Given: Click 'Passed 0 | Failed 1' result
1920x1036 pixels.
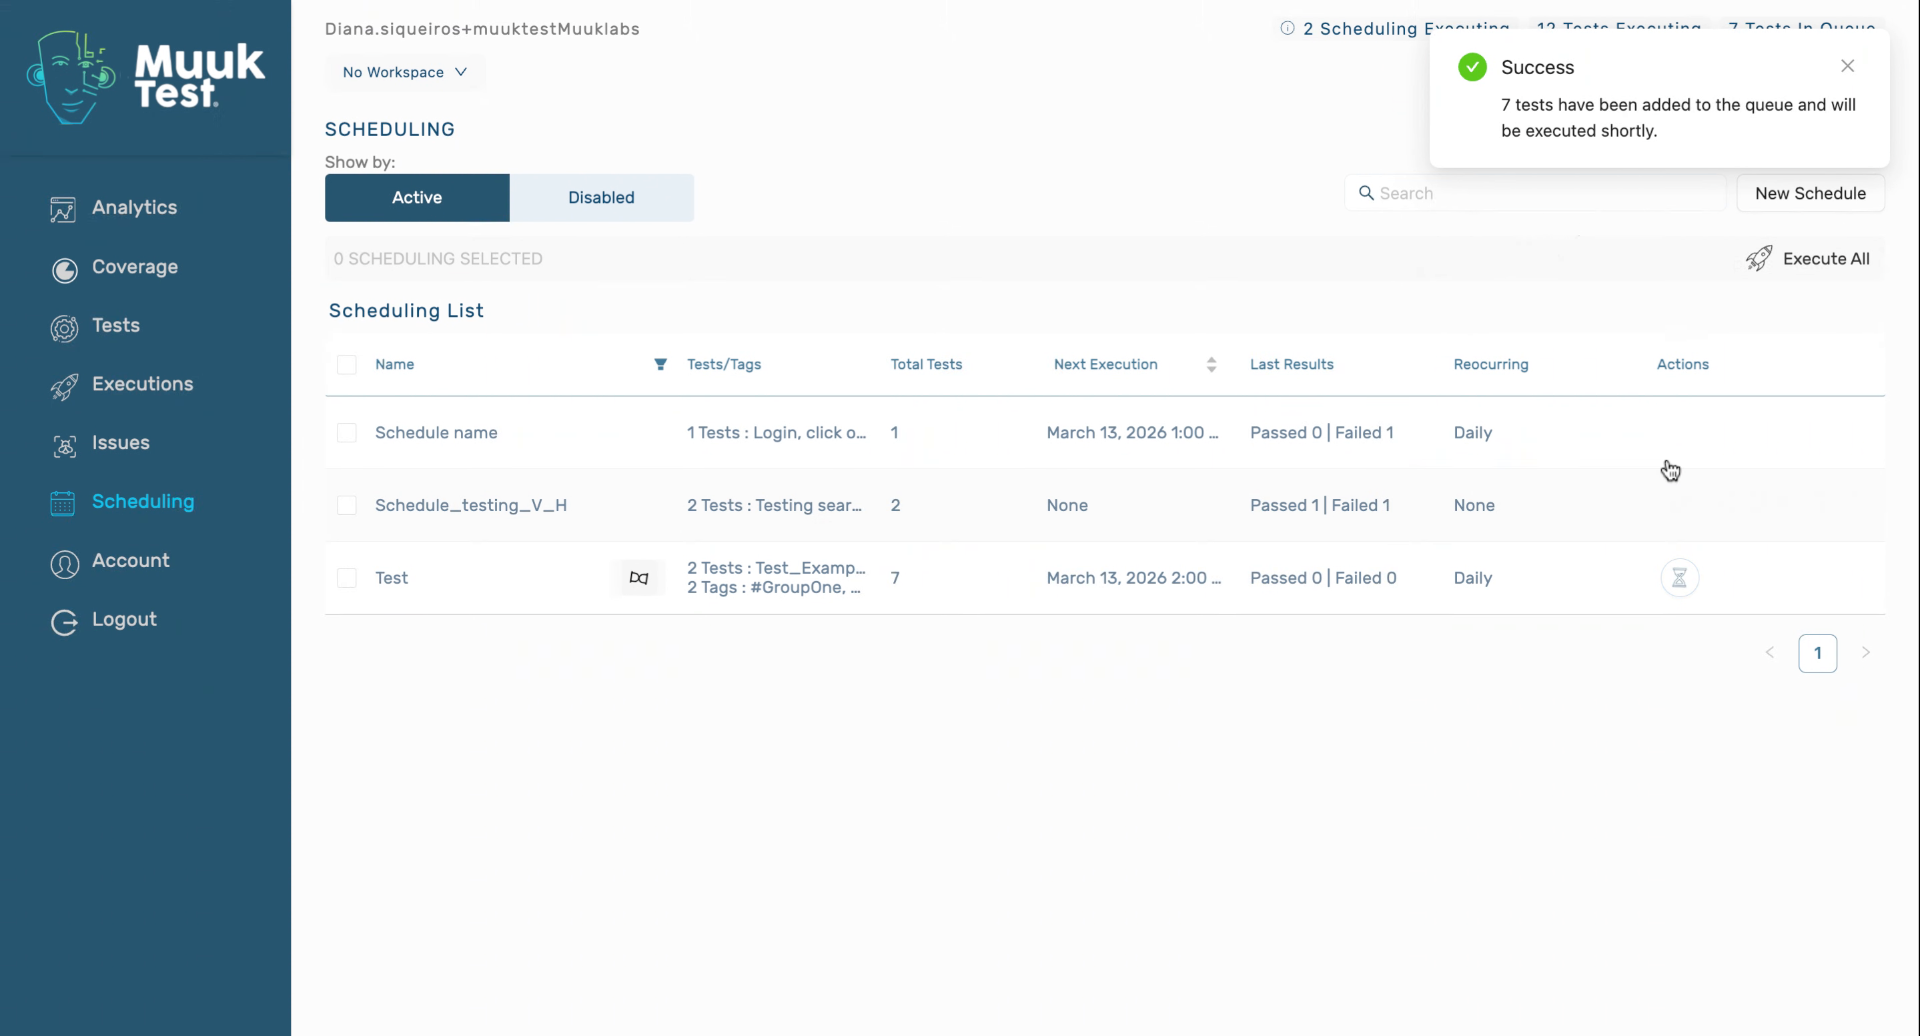Looking at the screenshot, I should tap(1322, 433).
